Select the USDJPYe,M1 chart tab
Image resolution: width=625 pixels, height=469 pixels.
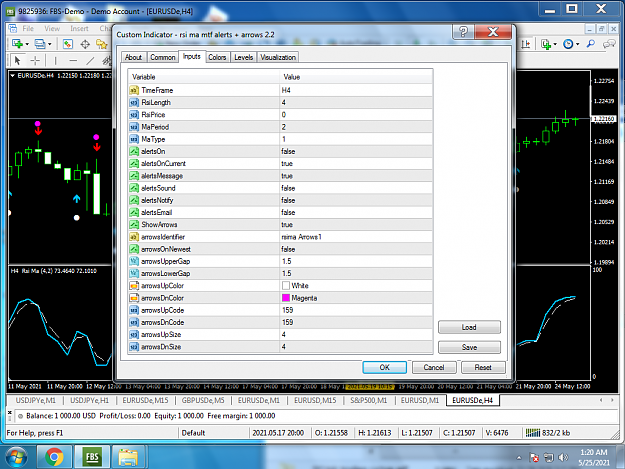point(35,400)
